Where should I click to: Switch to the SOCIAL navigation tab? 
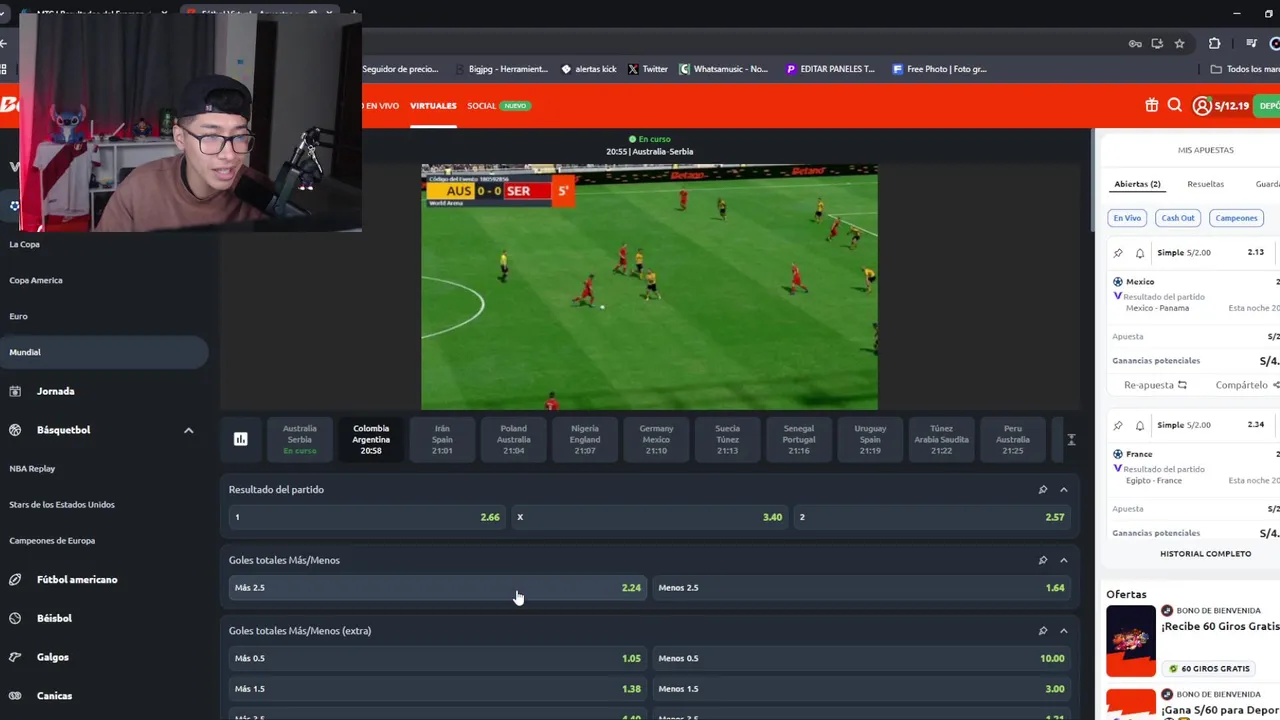click(x=481, y=106)
